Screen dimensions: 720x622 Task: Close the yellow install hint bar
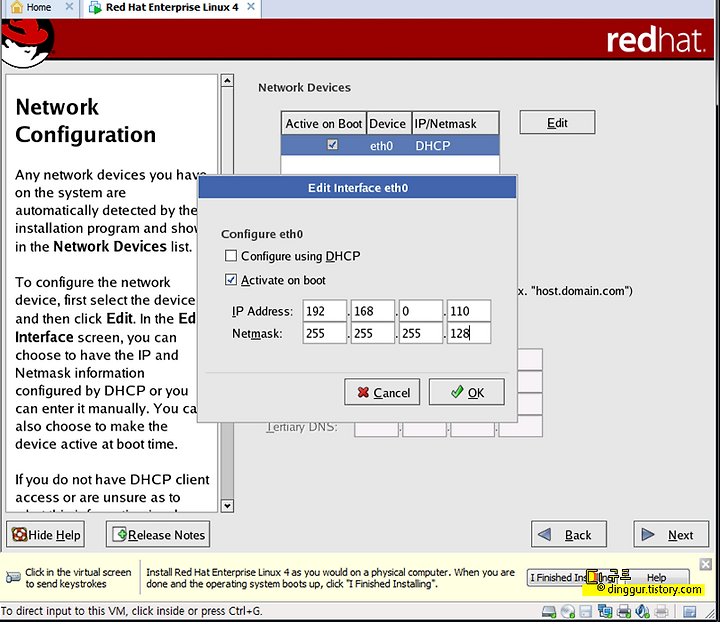(706, 564)
